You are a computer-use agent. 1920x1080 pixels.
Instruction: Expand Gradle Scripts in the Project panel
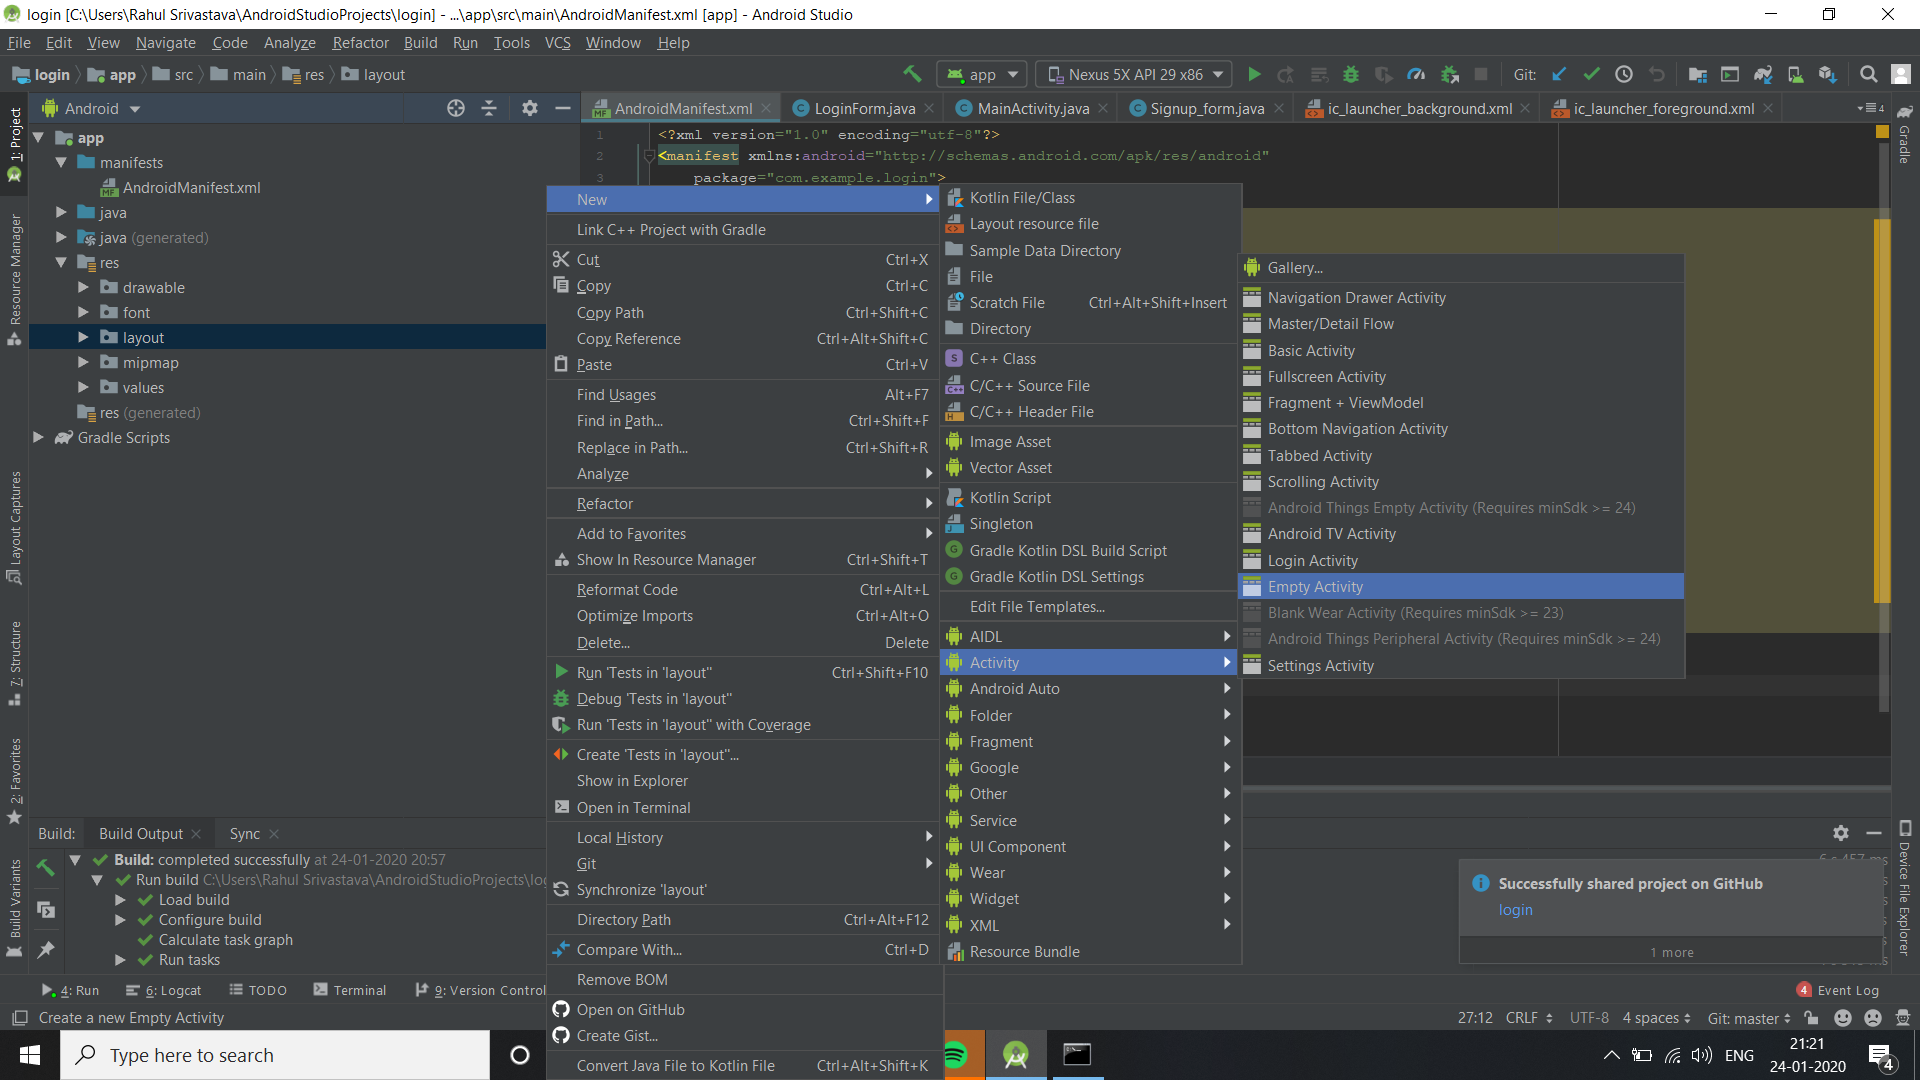click(x=38, y=437)
